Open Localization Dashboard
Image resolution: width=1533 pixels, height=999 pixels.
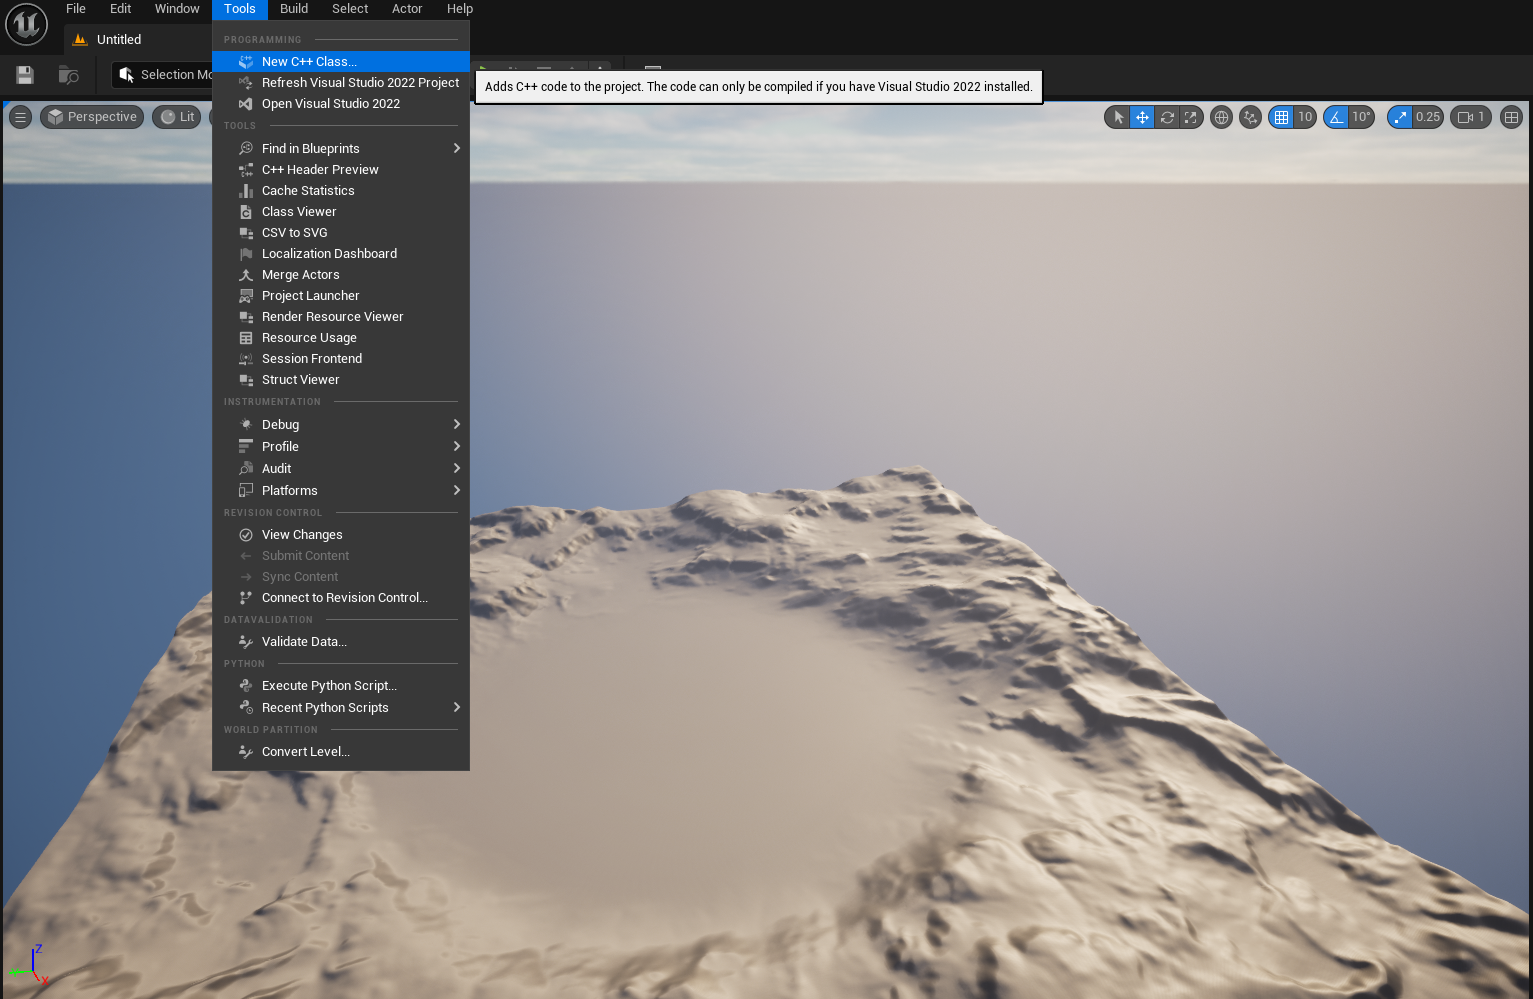click(341, 254)
